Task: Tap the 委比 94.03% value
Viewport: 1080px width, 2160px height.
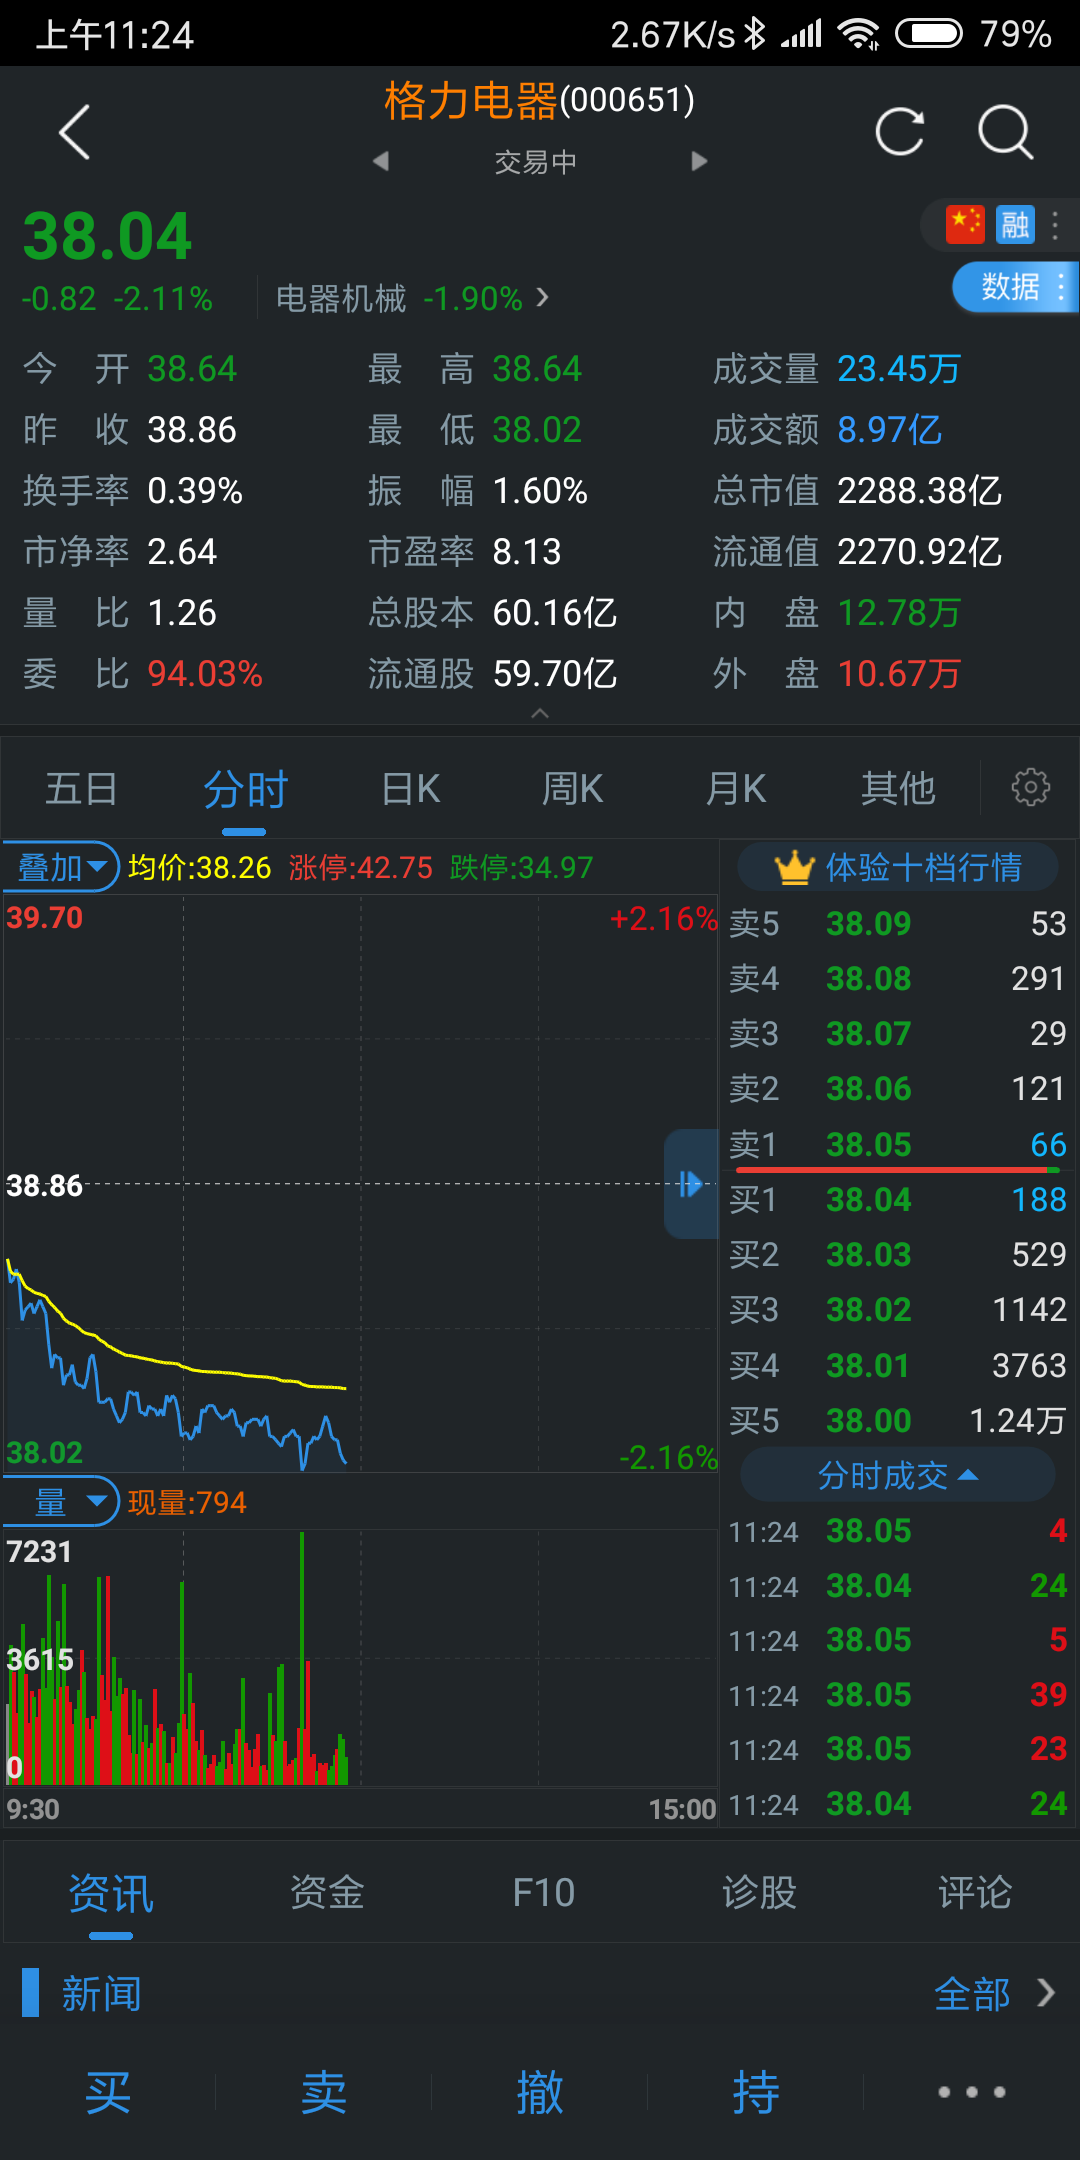Action: pyautogui.click(x=205, y=674)
